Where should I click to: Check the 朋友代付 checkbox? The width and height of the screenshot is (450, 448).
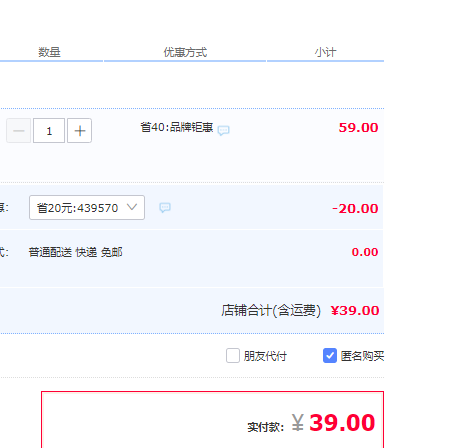[x=233, y=355]
